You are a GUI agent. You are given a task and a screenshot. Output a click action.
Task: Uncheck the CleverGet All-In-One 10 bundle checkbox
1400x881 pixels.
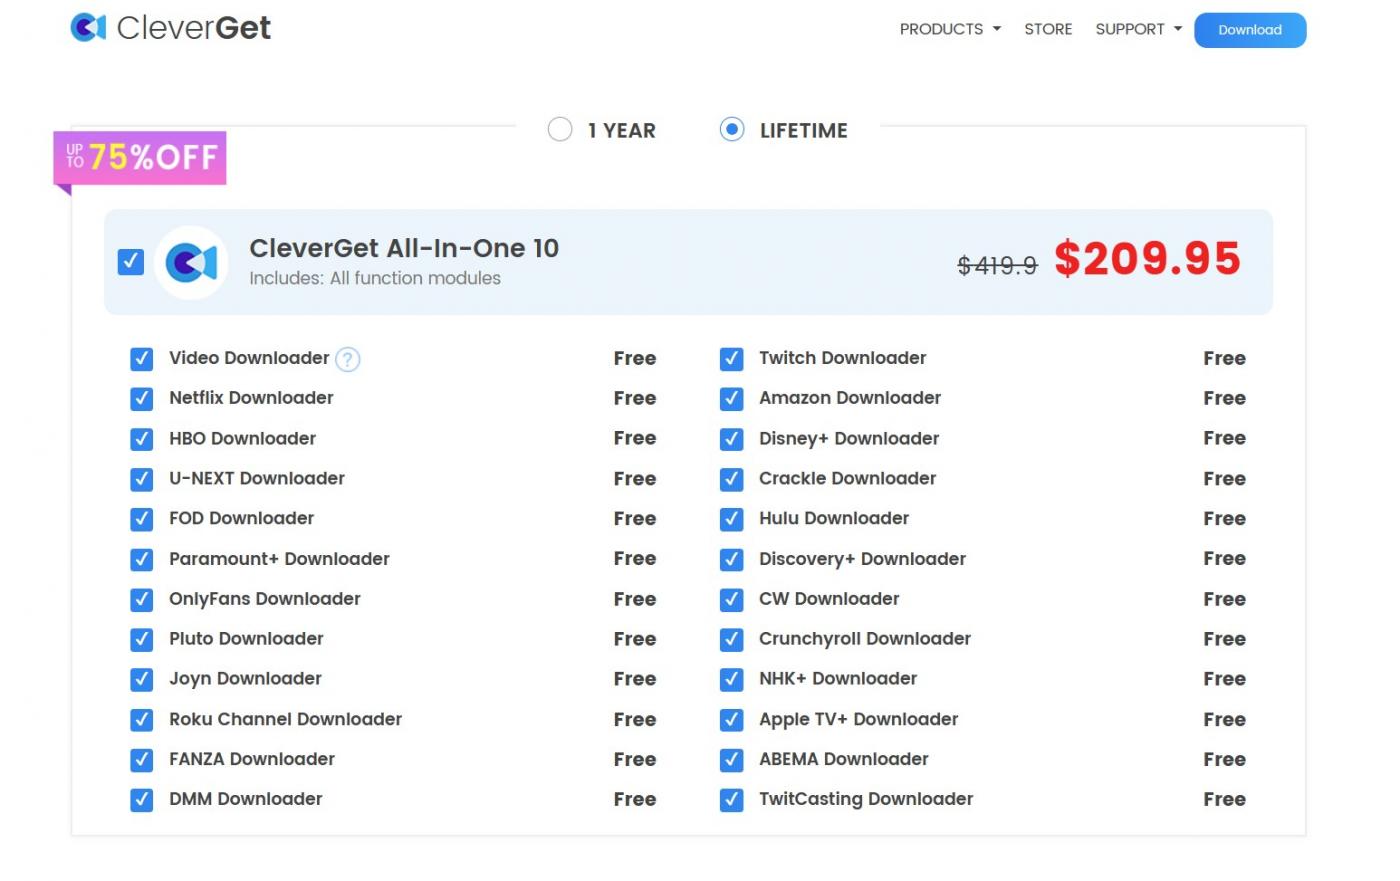point(130,261)
